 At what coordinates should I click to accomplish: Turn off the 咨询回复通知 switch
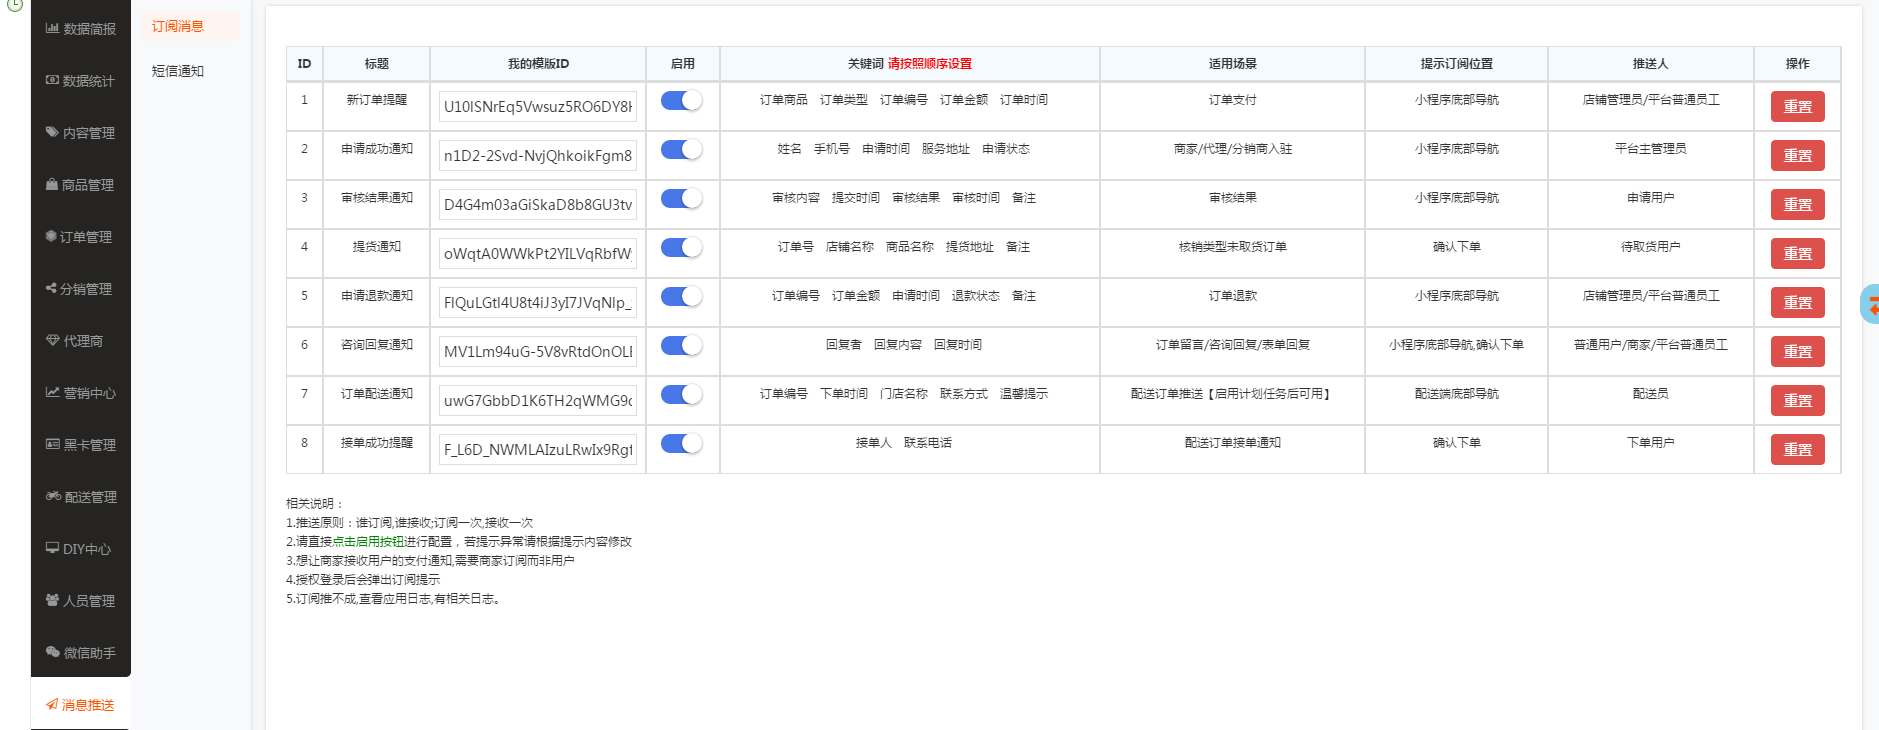(x=682, y=345)
